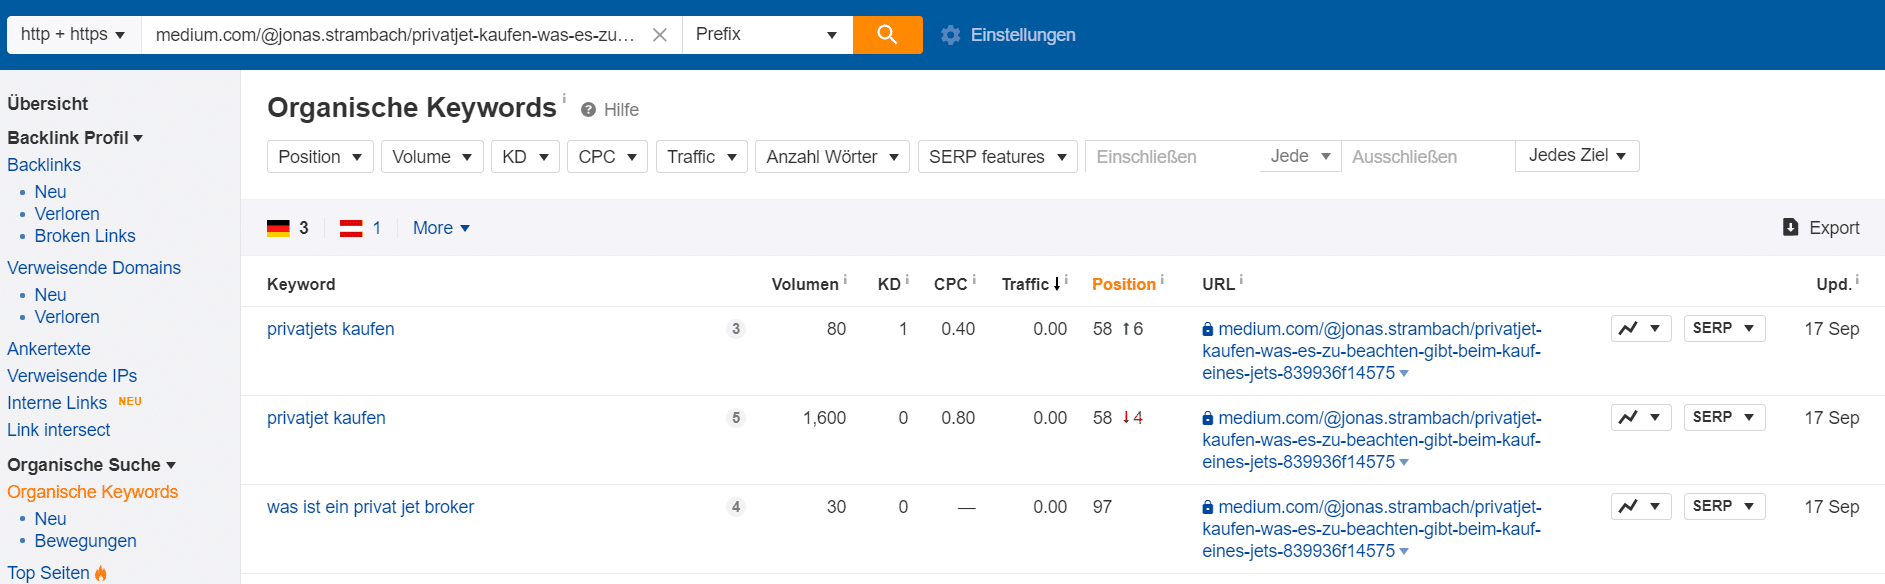Click info icon next to Organische Keywords title

(564, 98)
